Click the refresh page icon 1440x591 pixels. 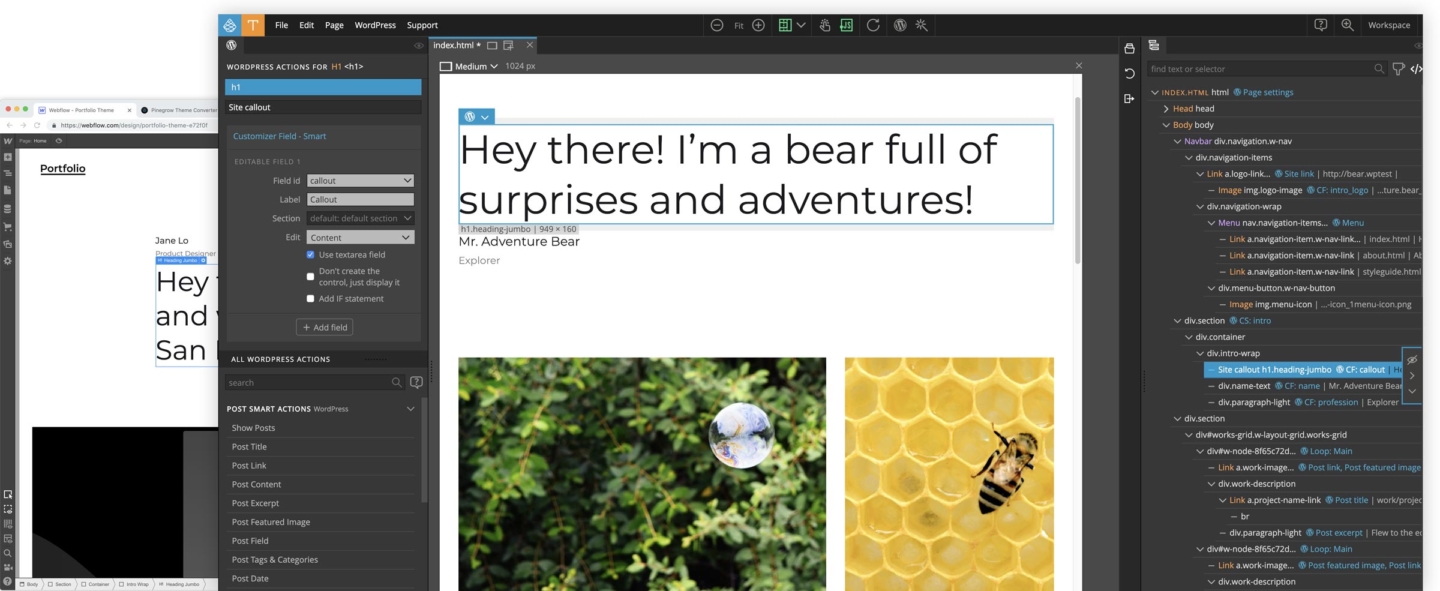[x=873, y=25]
